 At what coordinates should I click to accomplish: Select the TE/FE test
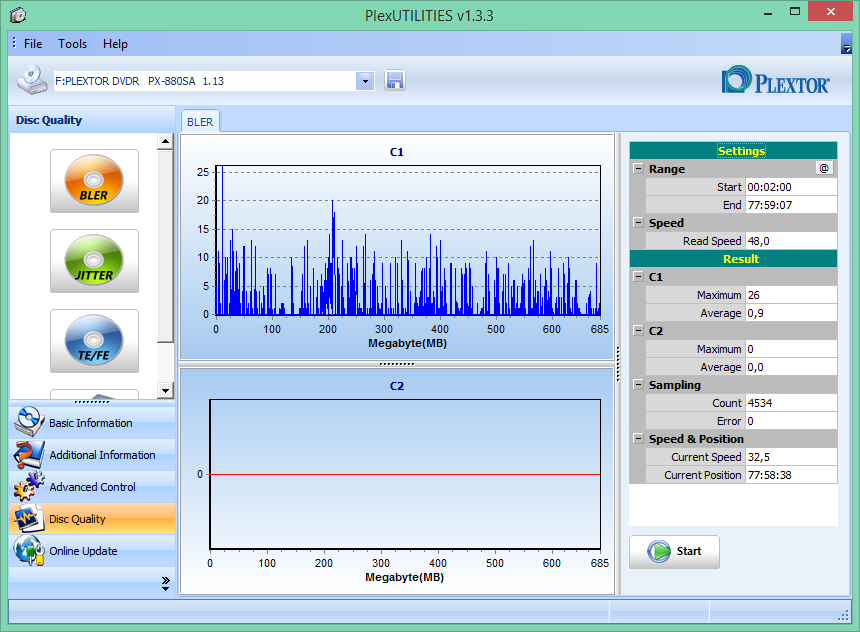94,341
